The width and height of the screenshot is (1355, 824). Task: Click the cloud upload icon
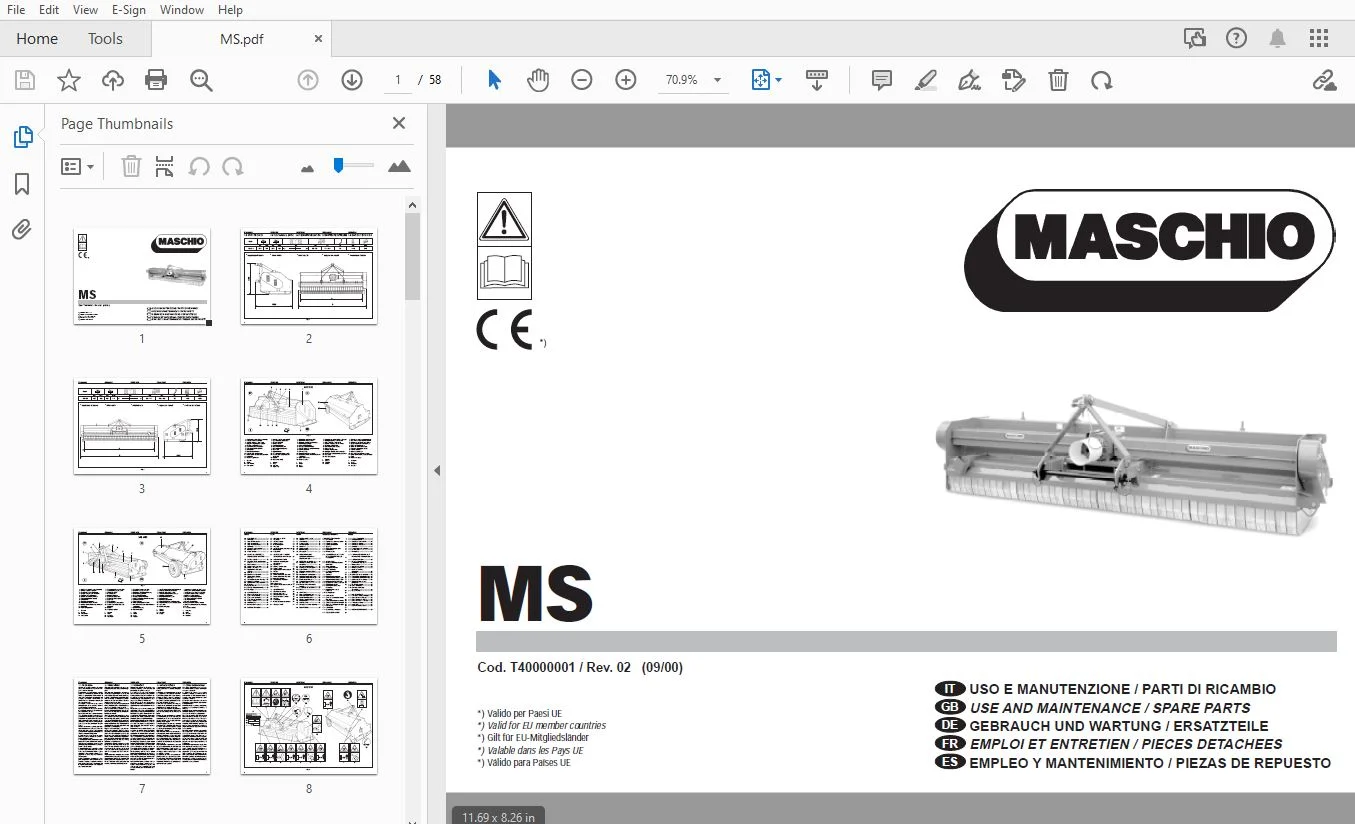click(113, 80)
